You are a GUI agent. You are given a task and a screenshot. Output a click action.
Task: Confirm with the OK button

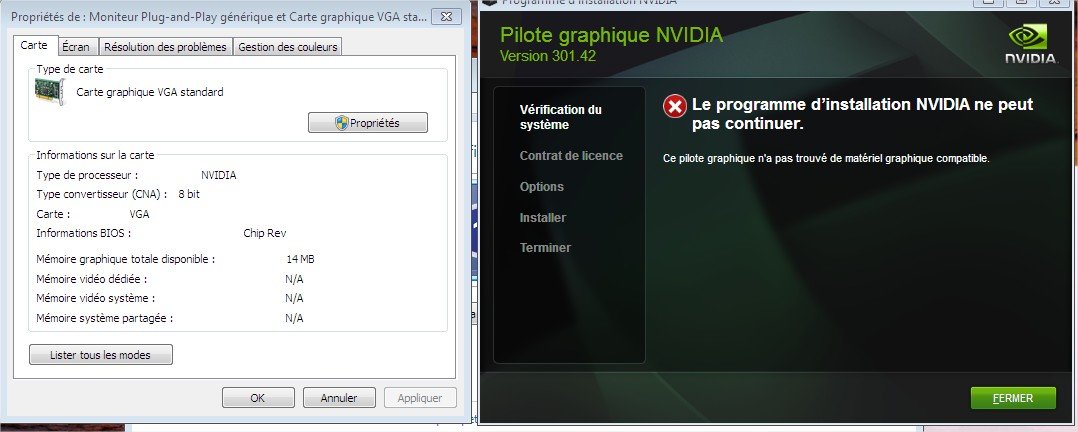click(x=258, y=398)
